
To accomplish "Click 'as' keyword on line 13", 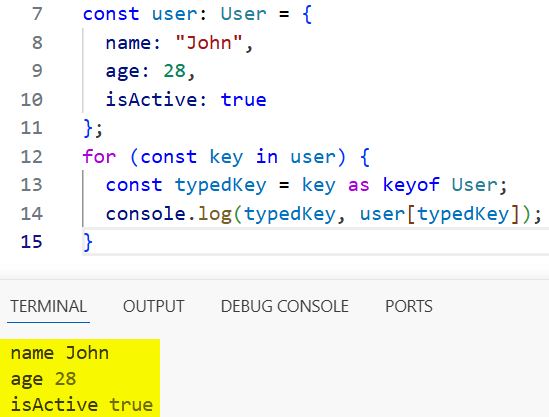I will coord(359,185).
